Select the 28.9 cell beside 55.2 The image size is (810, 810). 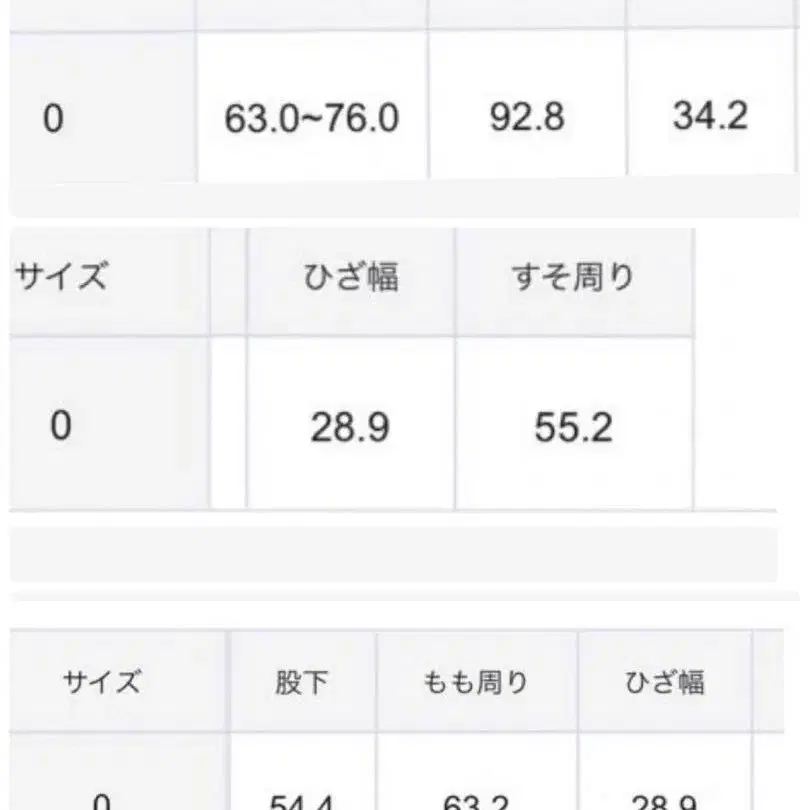[349, 428]
